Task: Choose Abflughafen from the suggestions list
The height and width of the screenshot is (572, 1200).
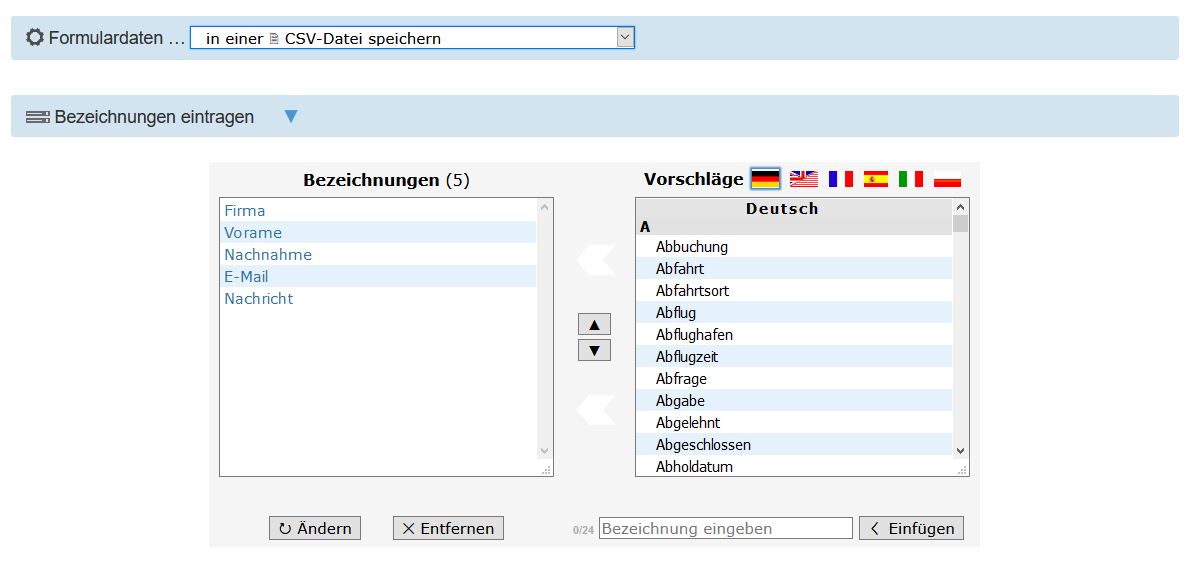Action: pos(694,335)
